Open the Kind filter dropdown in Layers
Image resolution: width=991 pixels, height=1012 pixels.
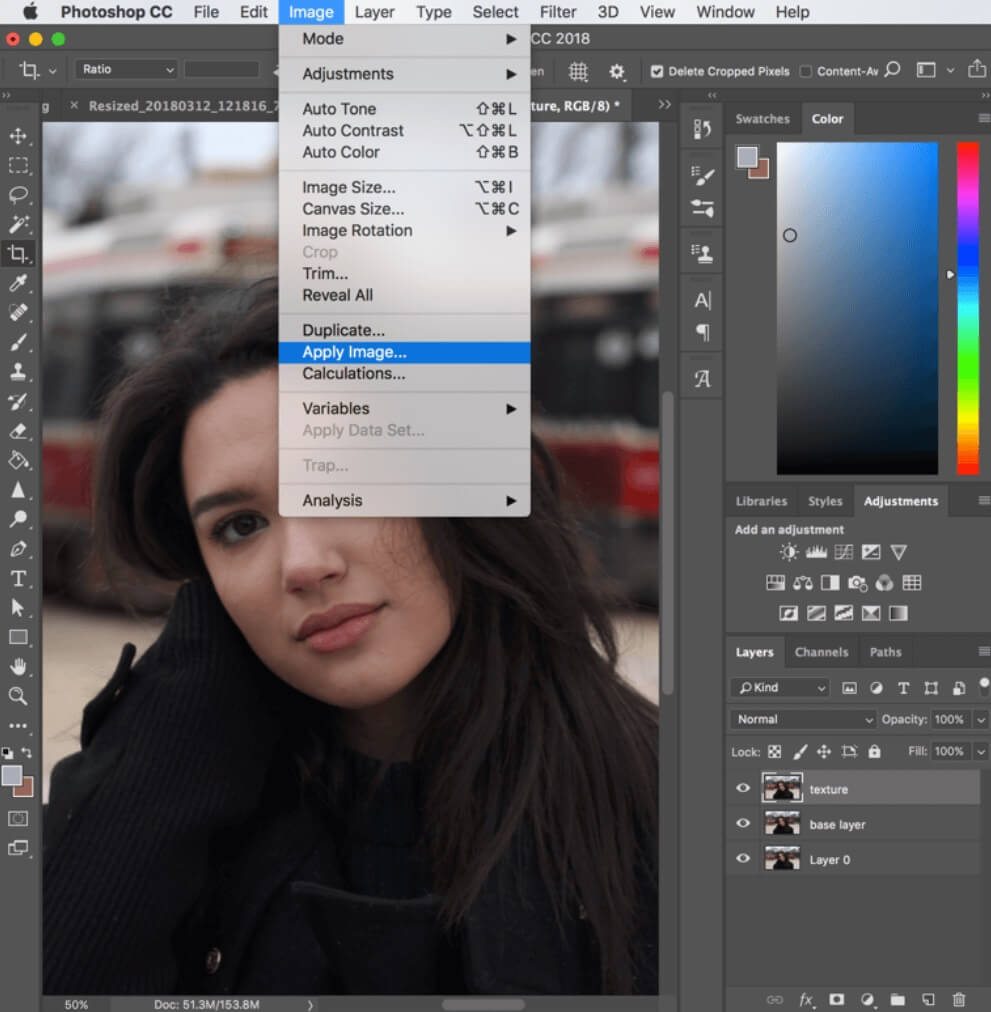tap(779, 688)
